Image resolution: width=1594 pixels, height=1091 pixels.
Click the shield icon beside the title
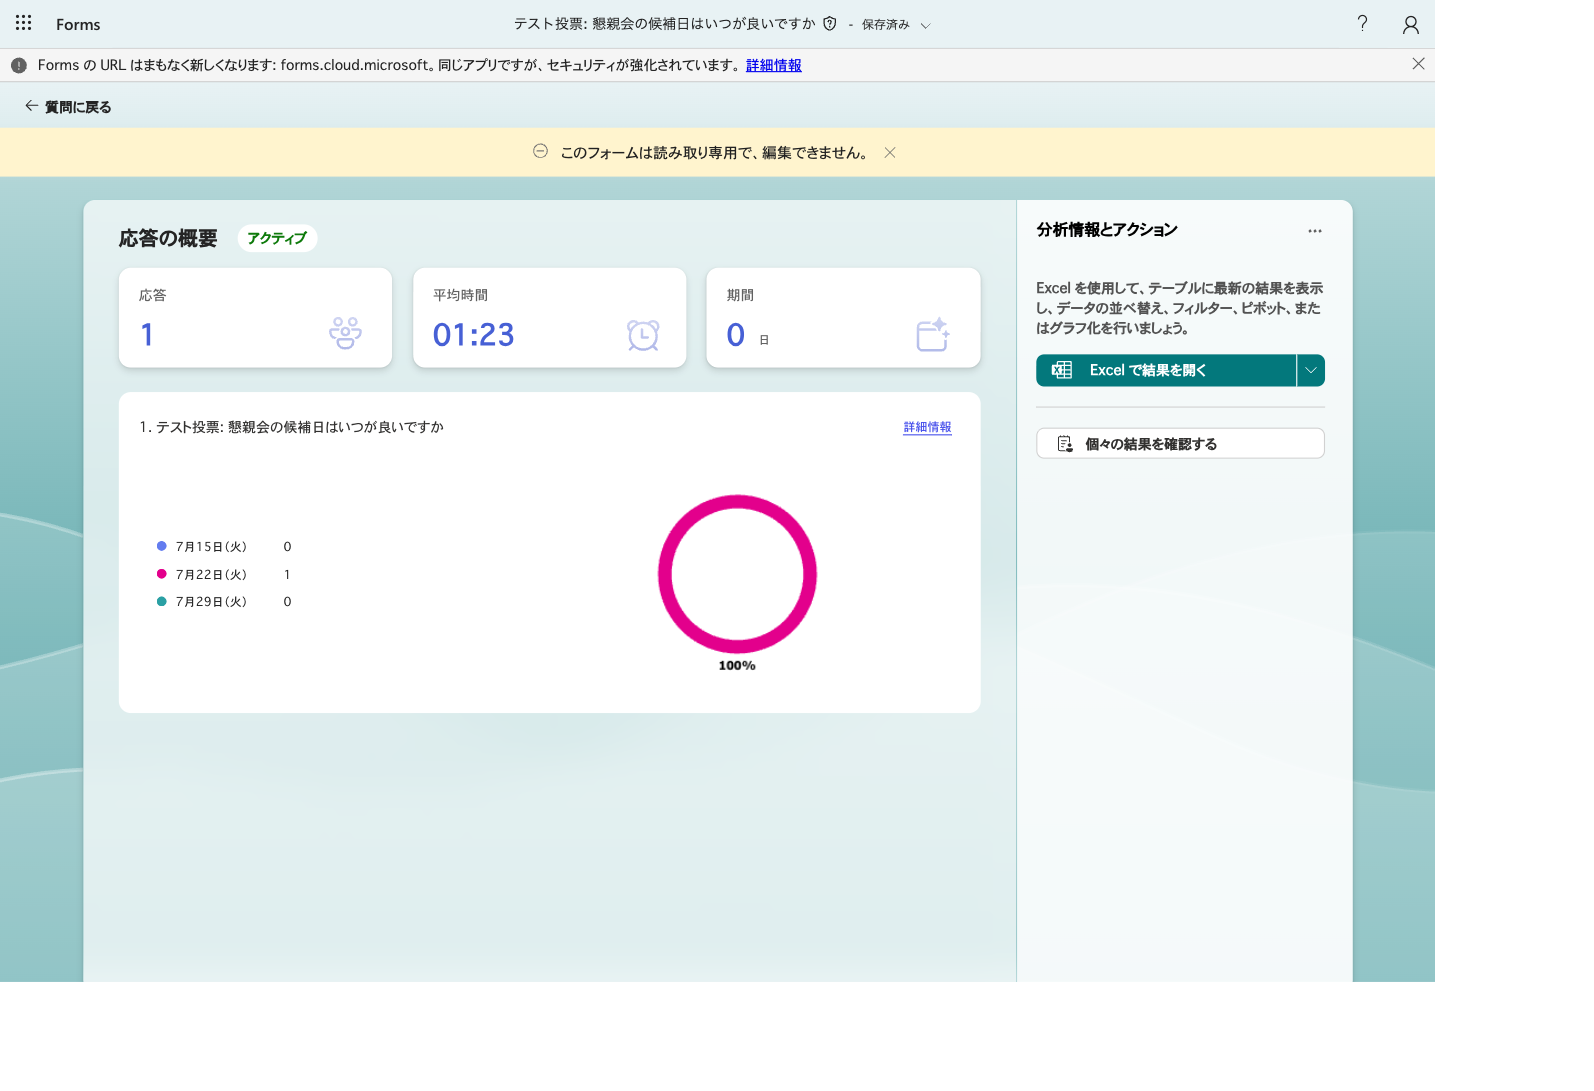(830, 23)
